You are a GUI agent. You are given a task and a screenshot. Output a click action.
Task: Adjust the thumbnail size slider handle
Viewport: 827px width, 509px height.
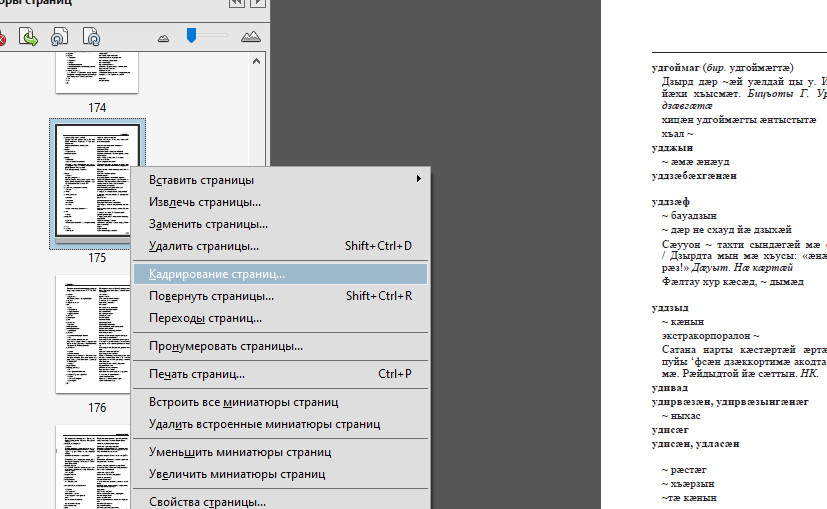point(191,35)
